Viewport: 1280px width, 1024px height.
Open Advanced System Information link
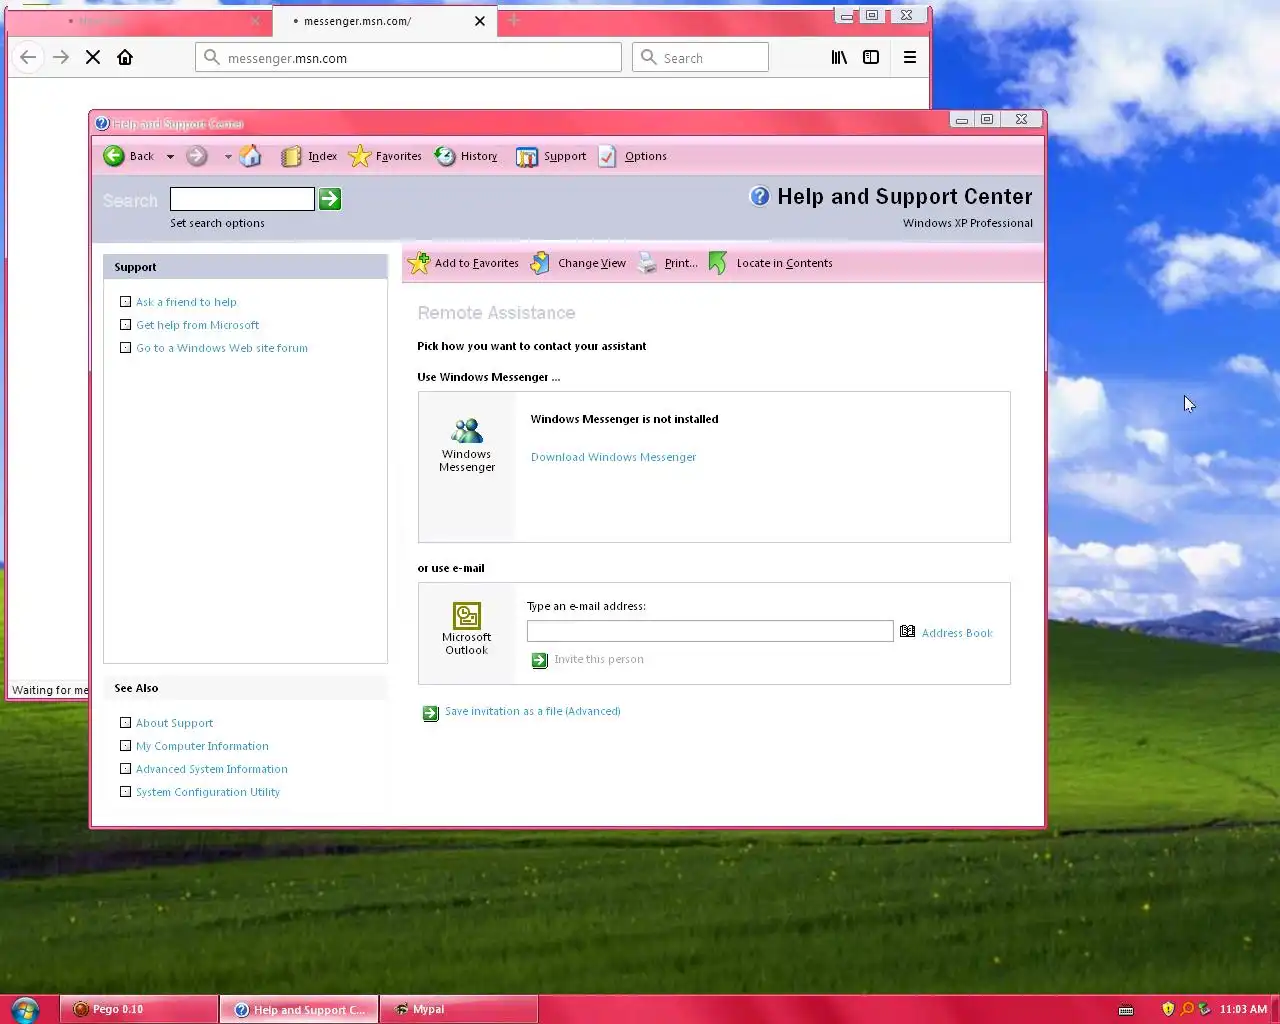(x=212, y=769)
